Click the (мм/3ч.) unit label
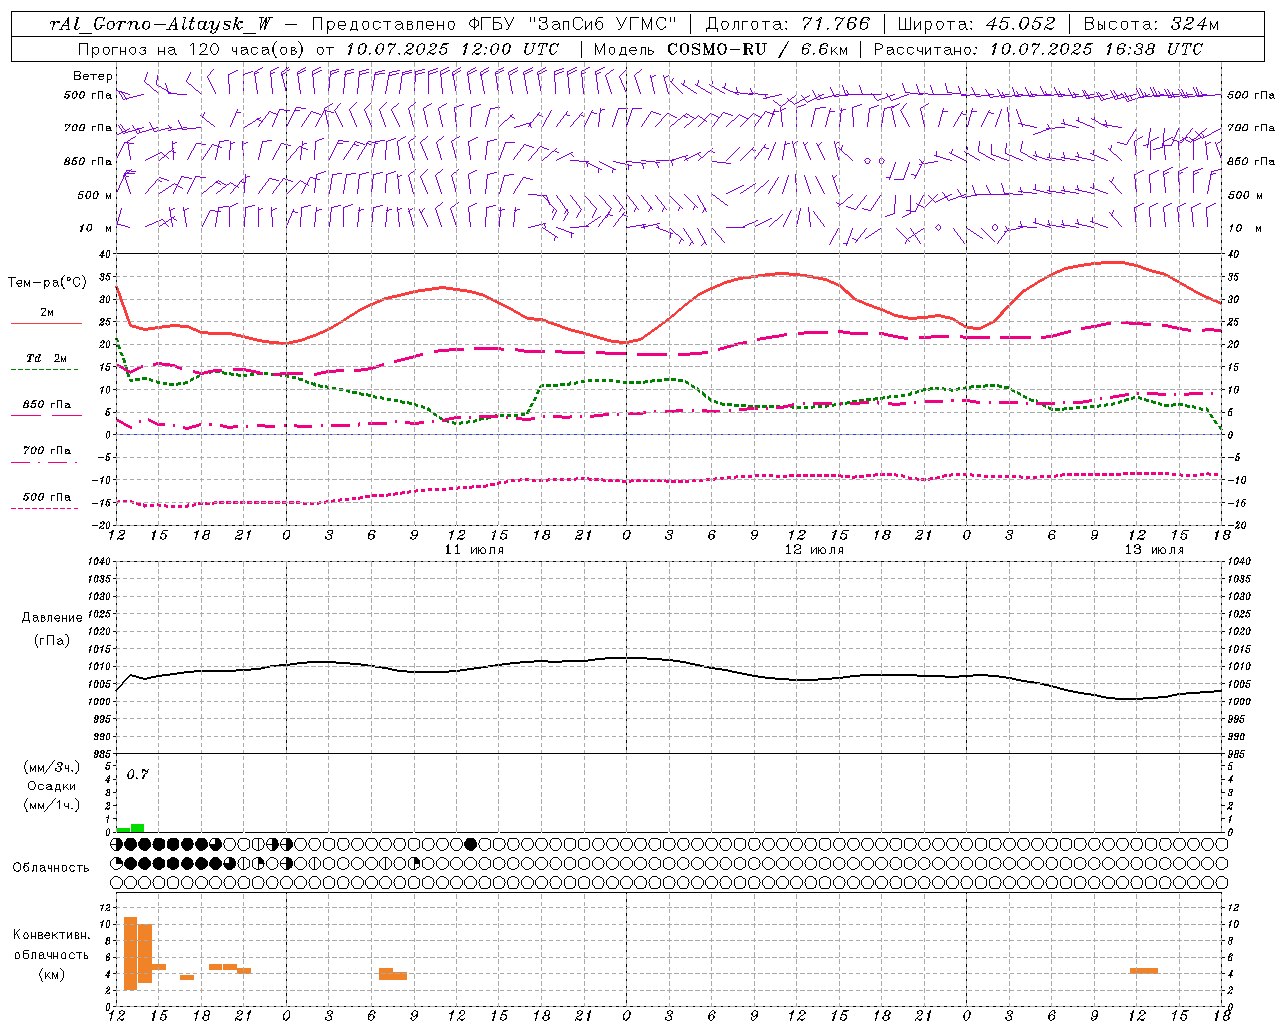Image resolution: width=1280 pixels, height=1024 pixels. 52,767
